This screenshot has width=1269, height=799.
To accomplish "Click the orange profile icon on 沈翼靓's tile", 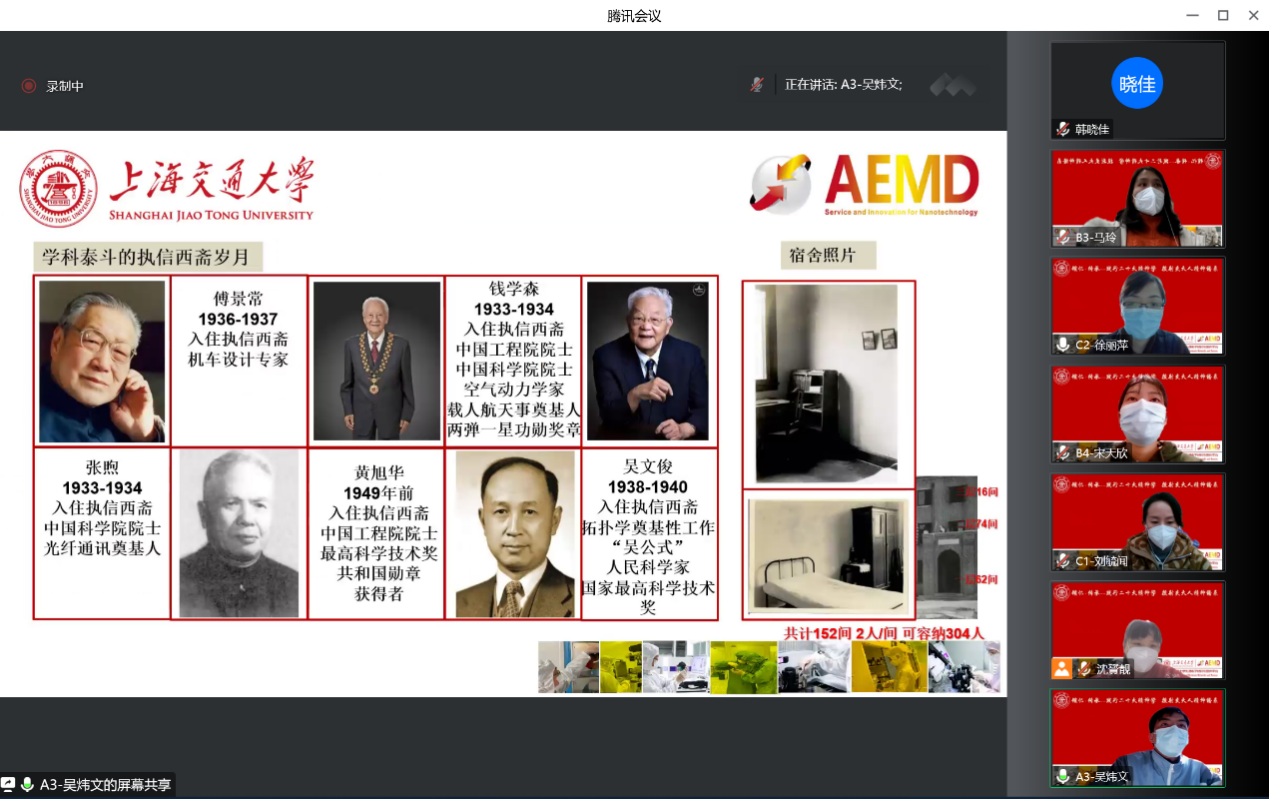I will tap(1062, 667).
